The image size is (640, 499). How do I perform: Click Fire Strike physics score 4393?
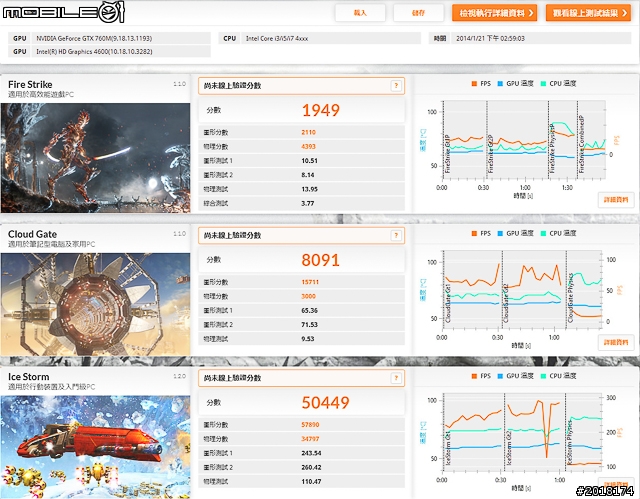coord(309,146)
